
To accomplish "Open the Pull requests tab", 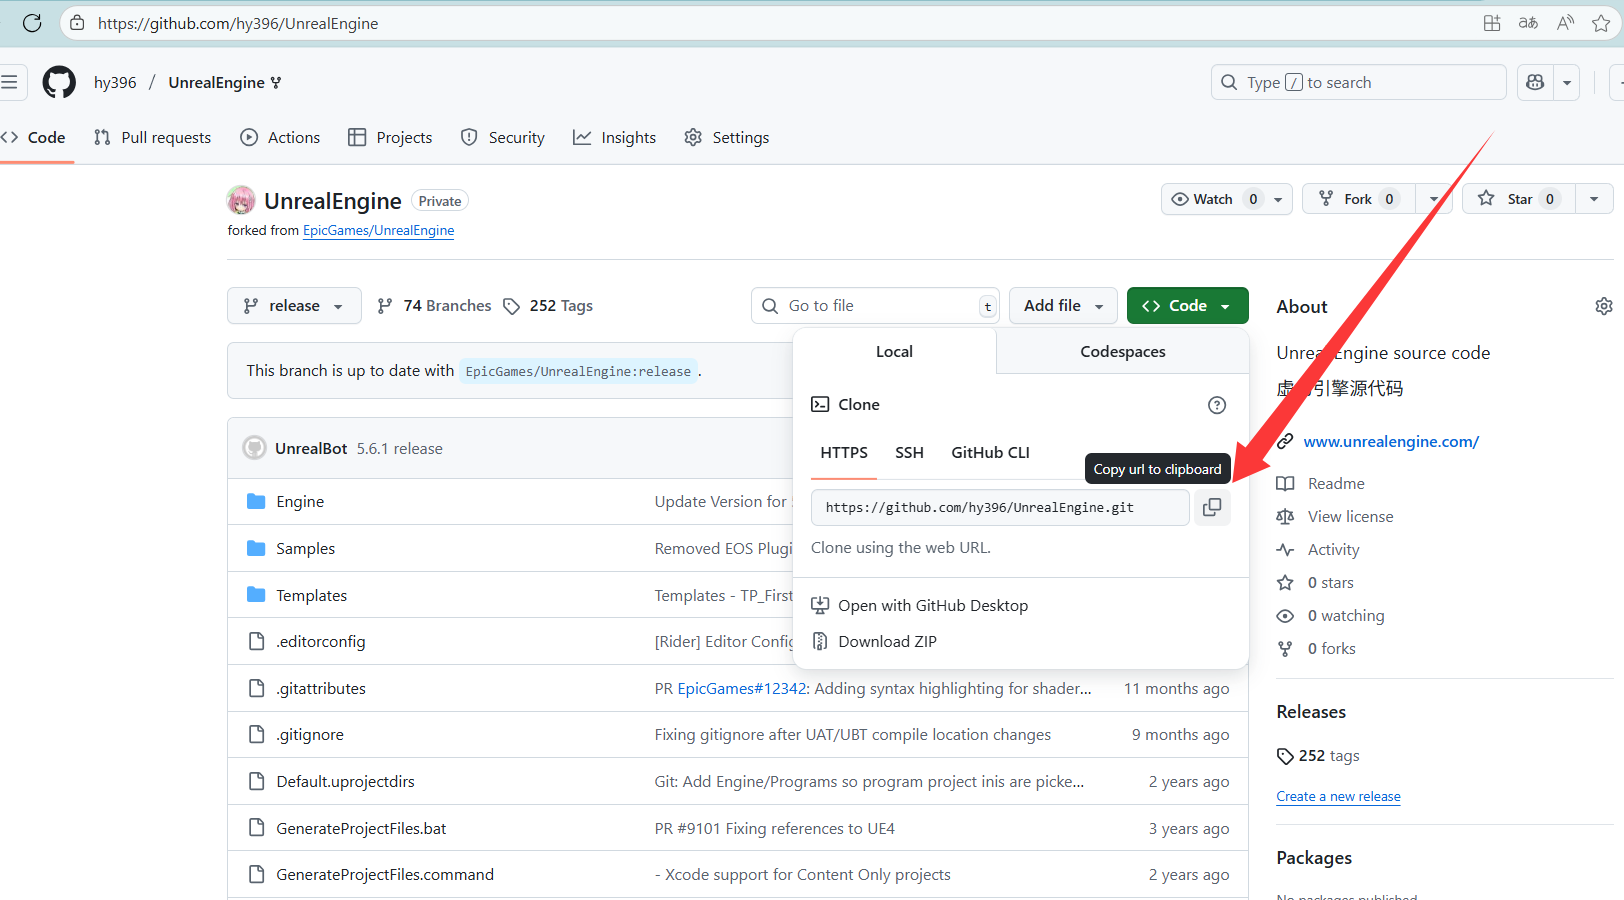I will pyautogui.click(x=152, y=137).
